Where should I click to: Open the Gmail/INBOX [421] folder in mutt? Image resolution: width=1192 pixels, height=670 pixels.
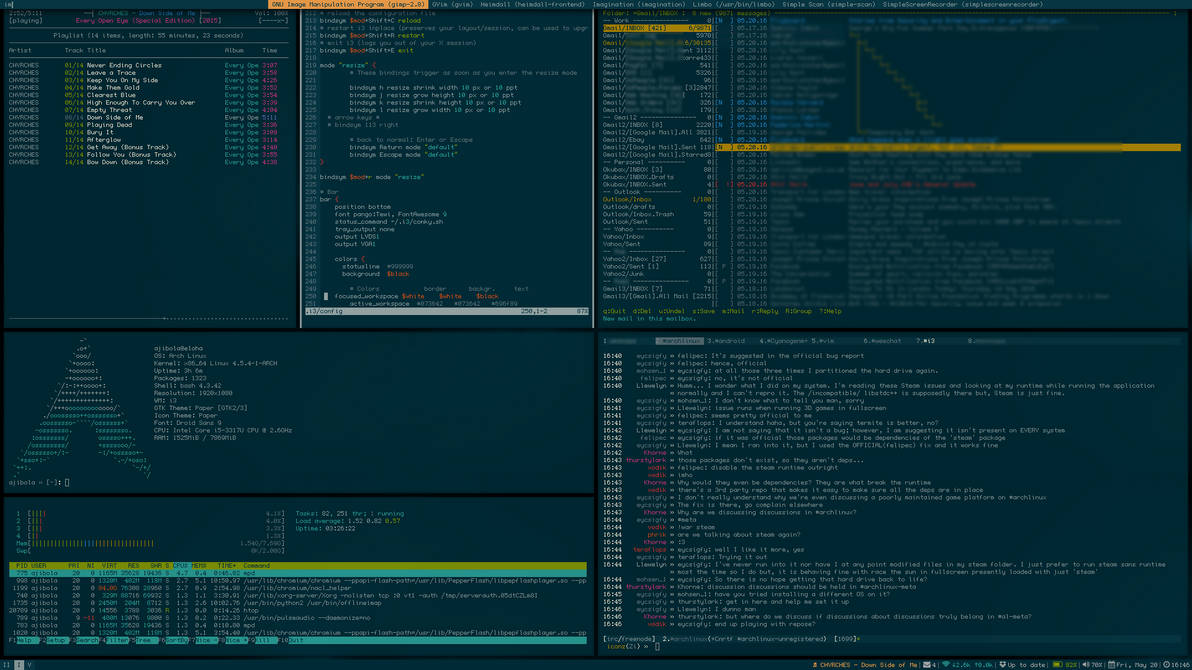pyautogui.click(x=658, y=28)
